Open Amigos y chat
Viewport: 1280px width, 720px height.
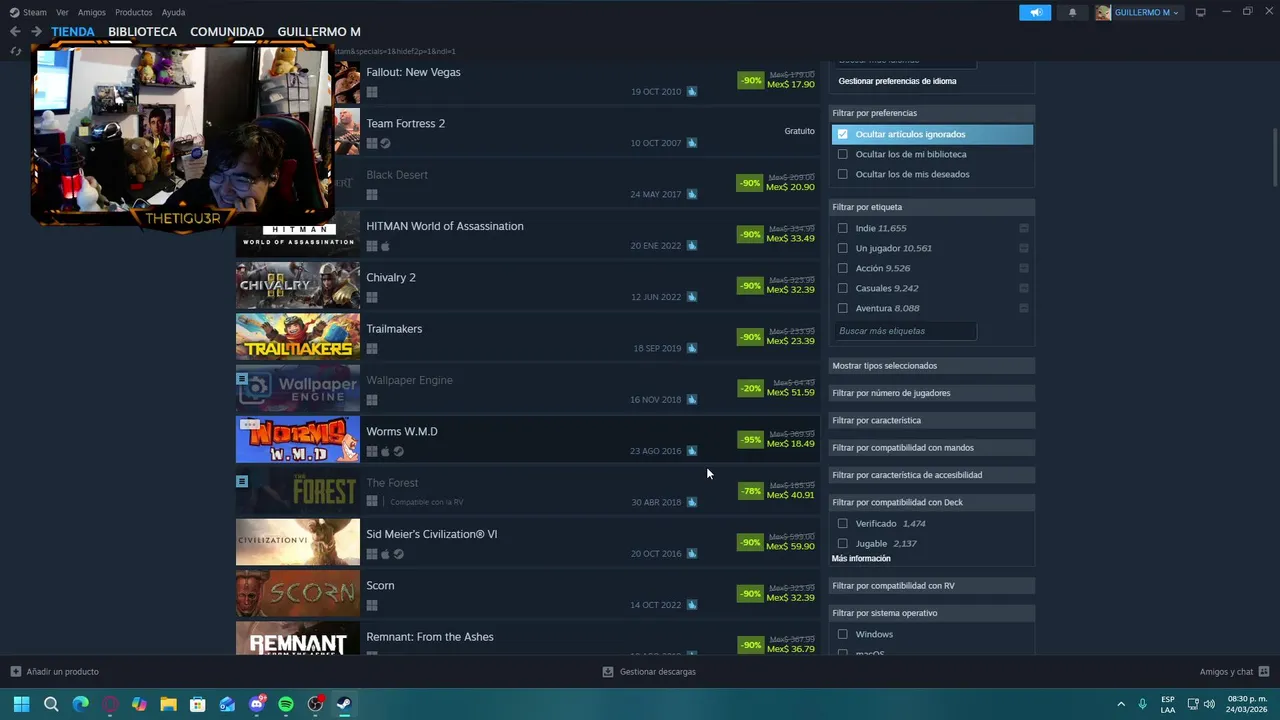(x=1226, y=672)
